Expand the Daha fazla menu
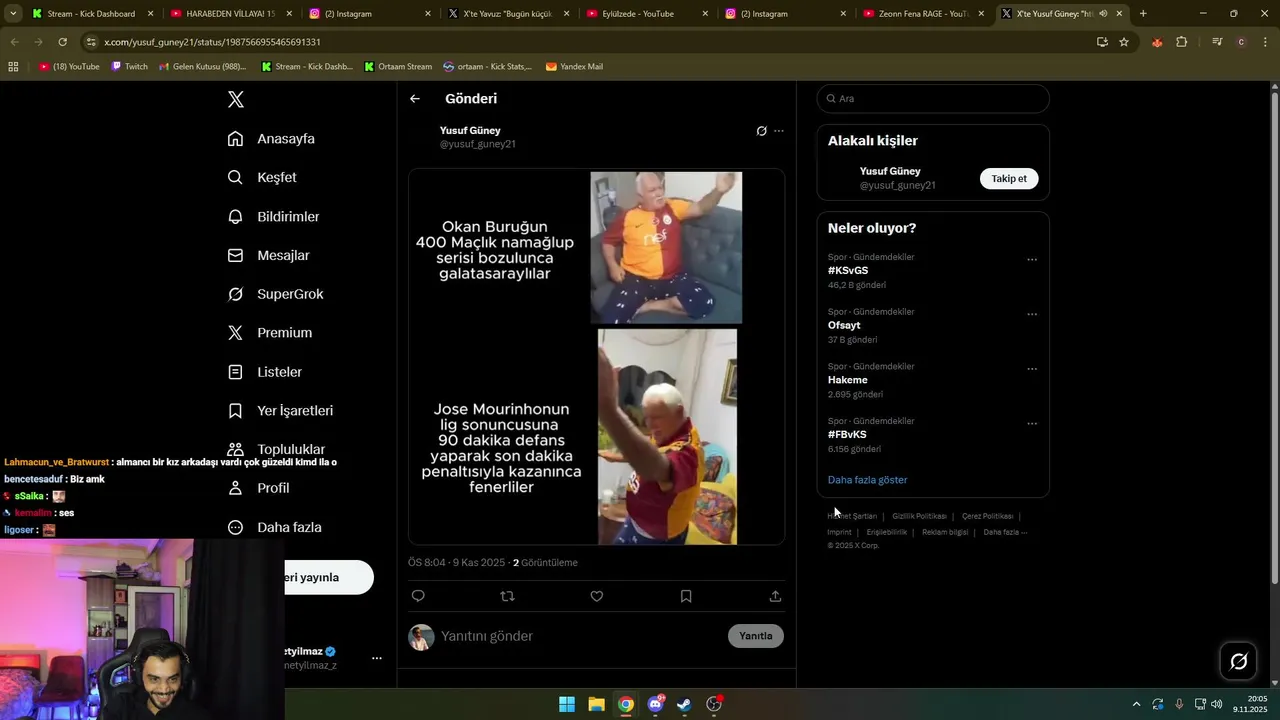 point(274,527)
